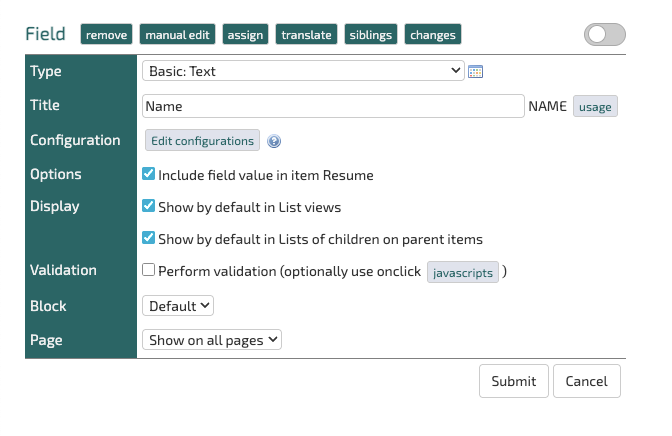Image resolution: width=672 pixels, height=436 pixels.
Task: Click the Validation row label
Action: (63, 270)
